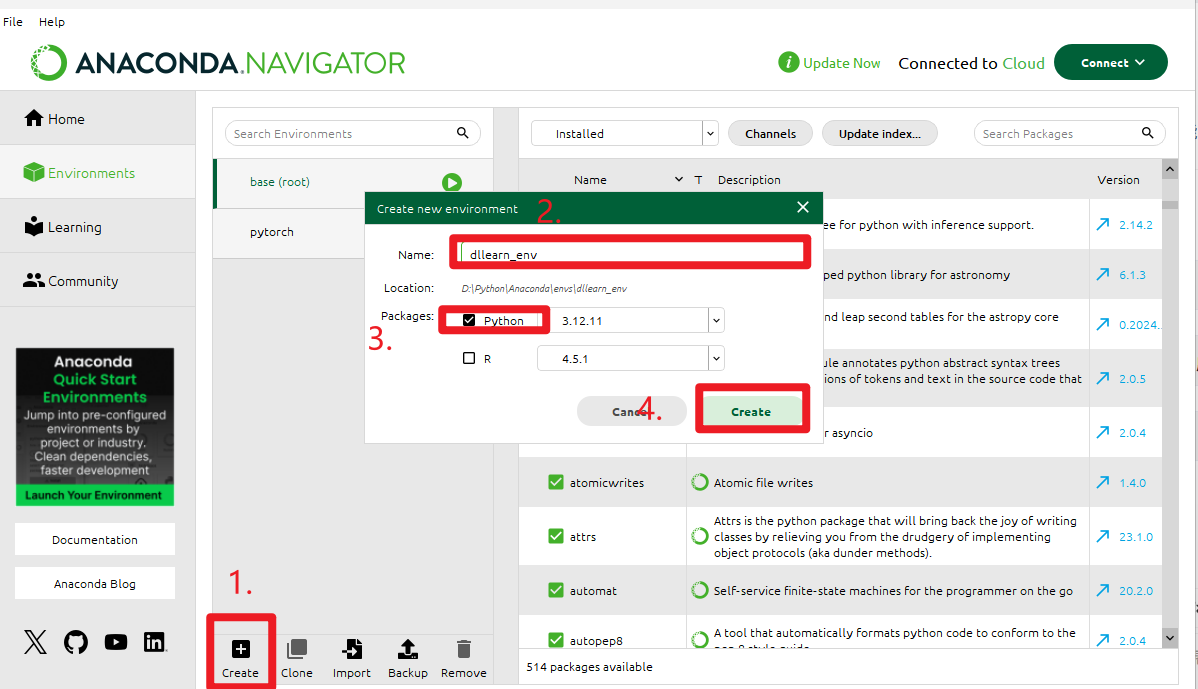Click the Clone environment icon
Viewport: 1198px width, 689px height.
click(296, 649)
